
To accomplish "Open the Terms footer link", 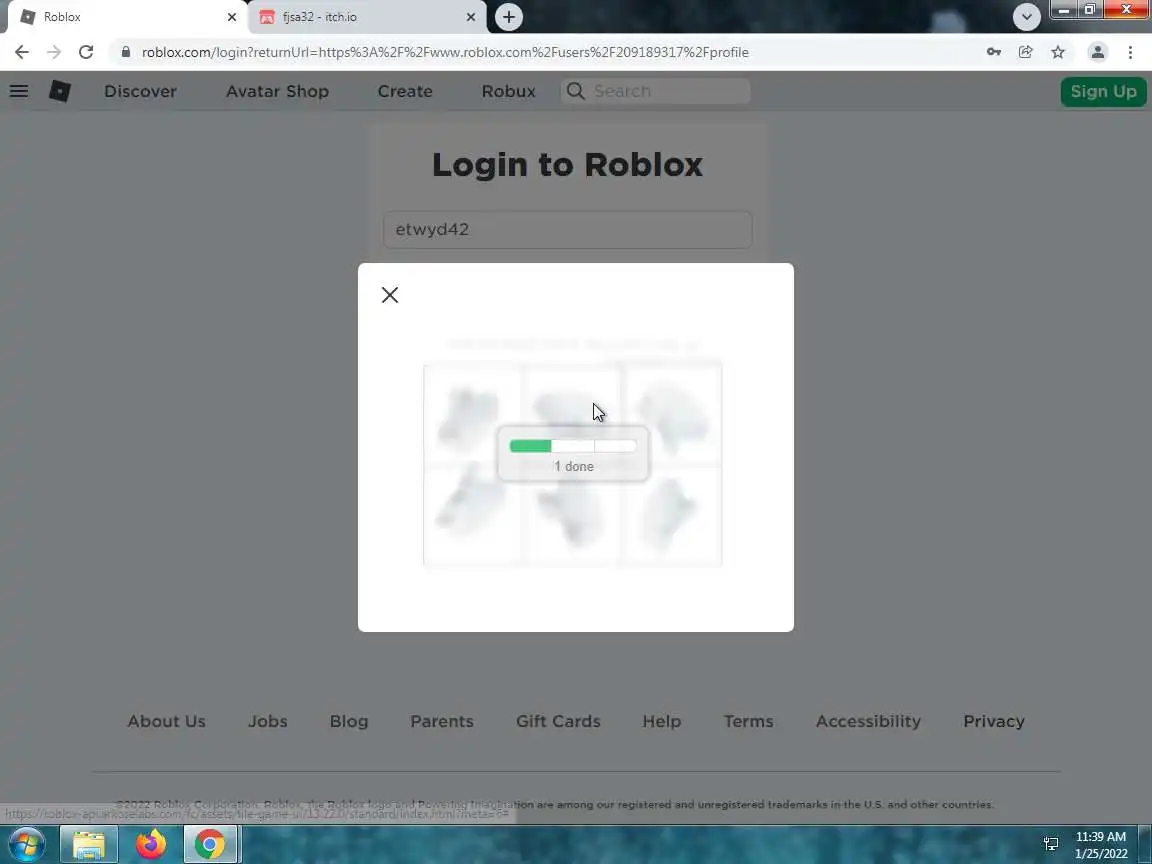I will point(748,721).
